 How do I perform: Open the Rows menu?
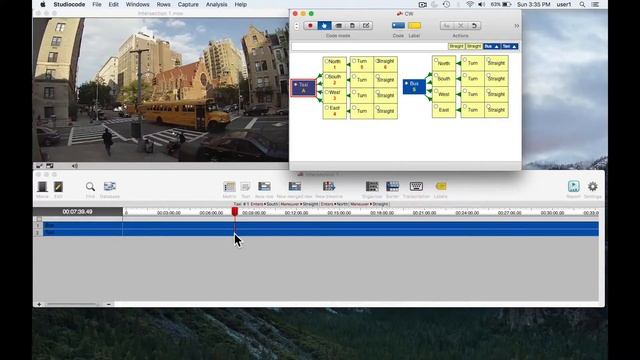pyautogui.click(x=163, y=4)
